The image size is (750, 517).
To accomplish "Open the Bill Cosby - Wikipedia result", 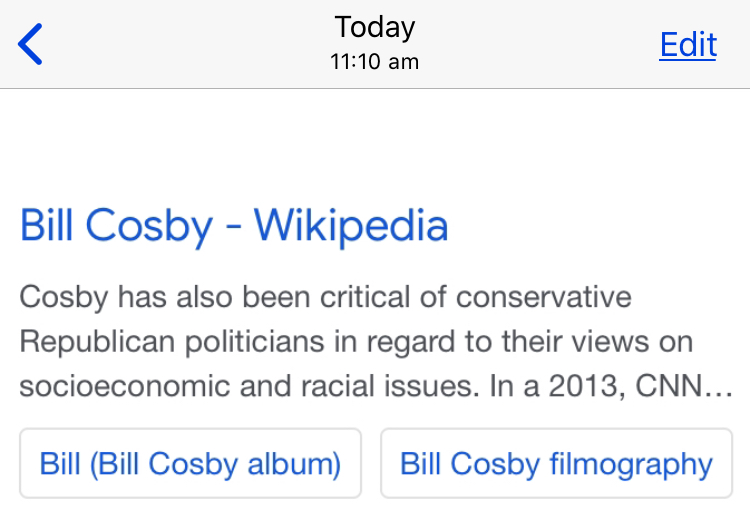I will [x=234, y=226].
